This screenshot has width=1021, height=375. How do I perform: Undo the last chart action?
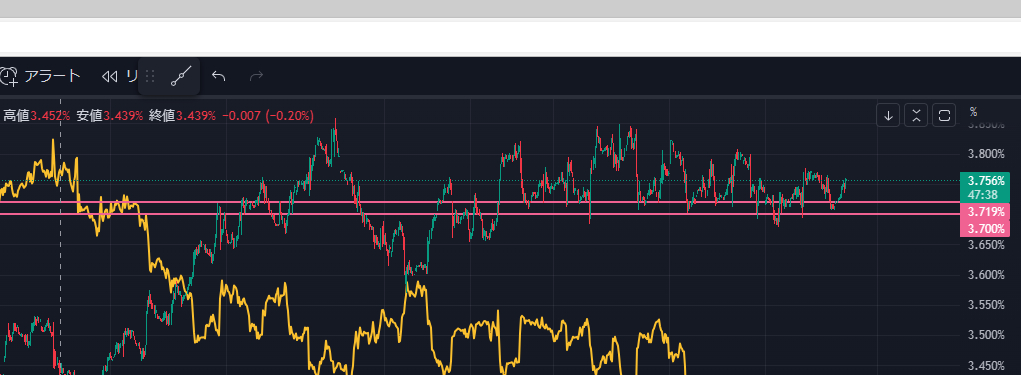click(219, 77)
